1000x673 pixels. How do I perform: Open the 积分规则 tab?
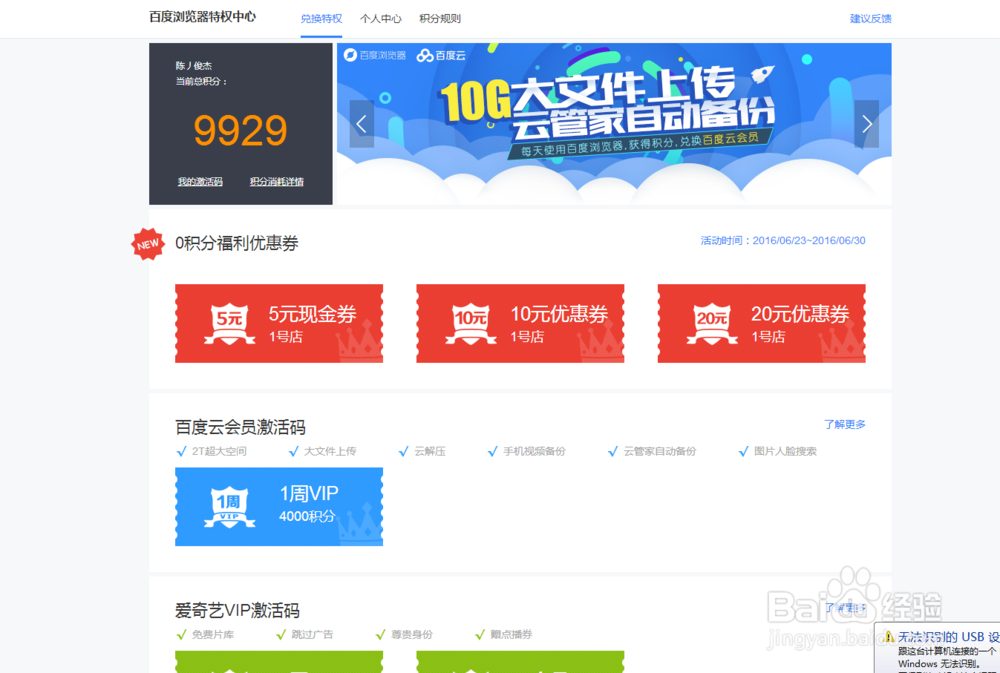coord(440,18)
